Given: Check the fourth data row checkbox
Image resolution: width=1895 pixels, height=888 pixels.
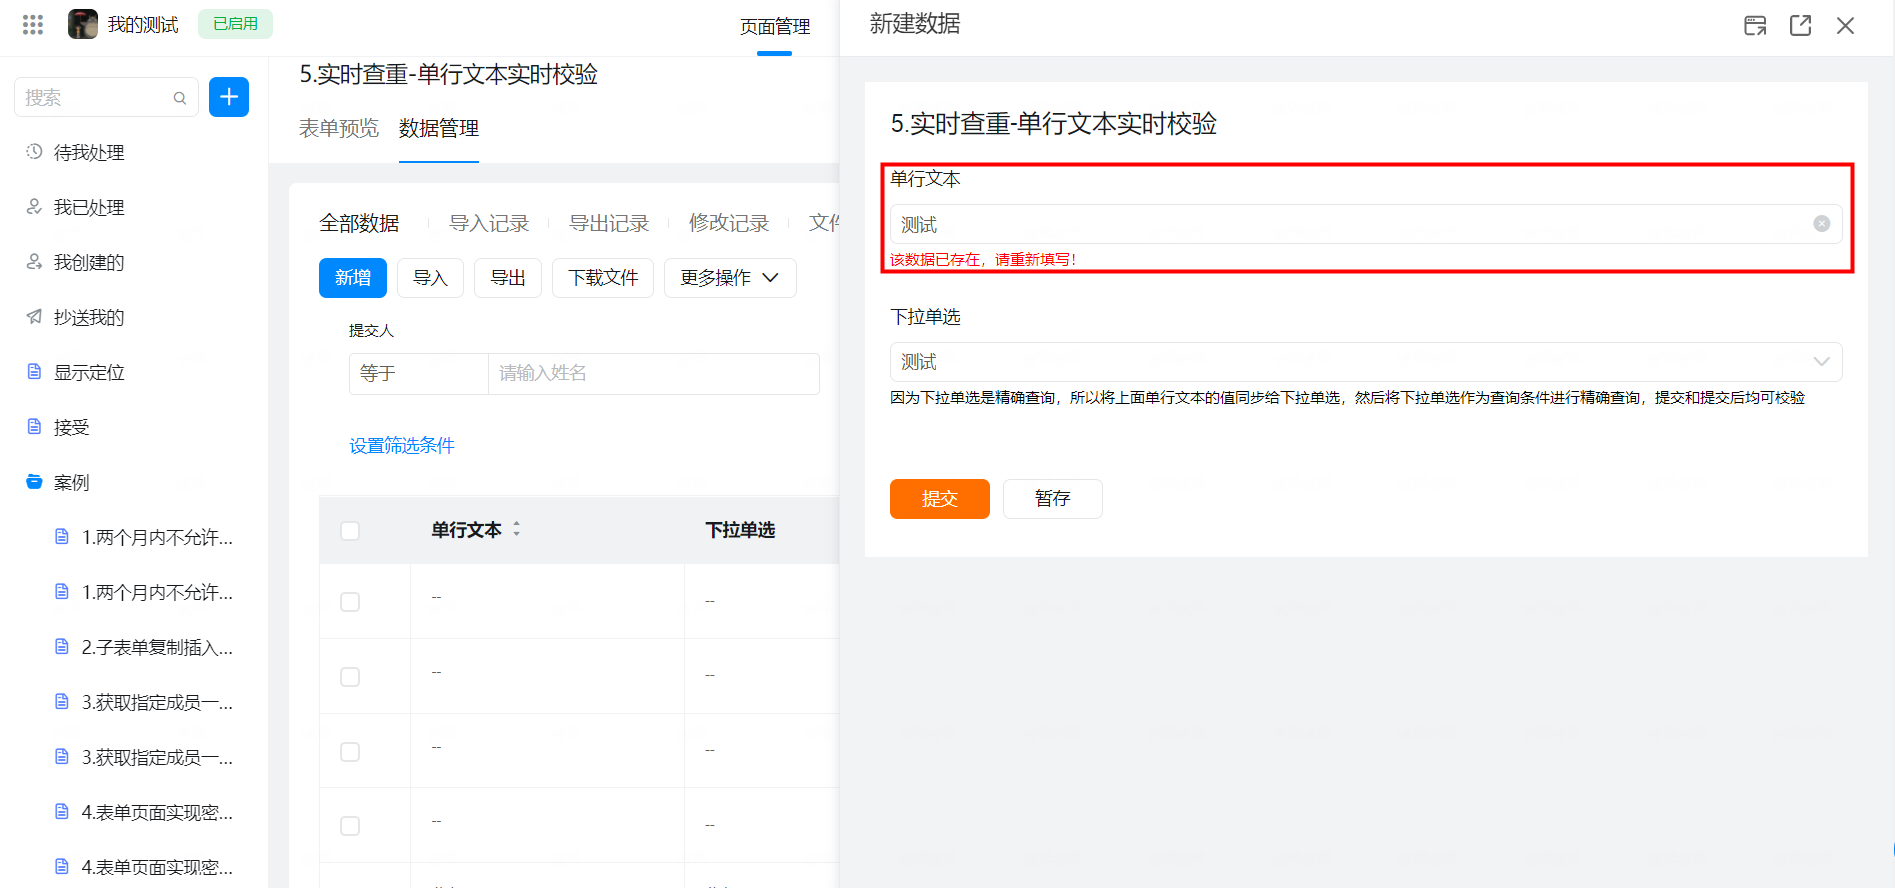Looking at the screenshot, I should click(x=350, y=826).
